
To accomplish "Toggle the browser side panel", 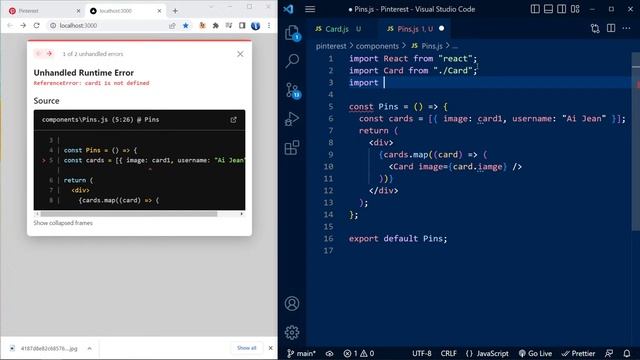I will [242, 25].
